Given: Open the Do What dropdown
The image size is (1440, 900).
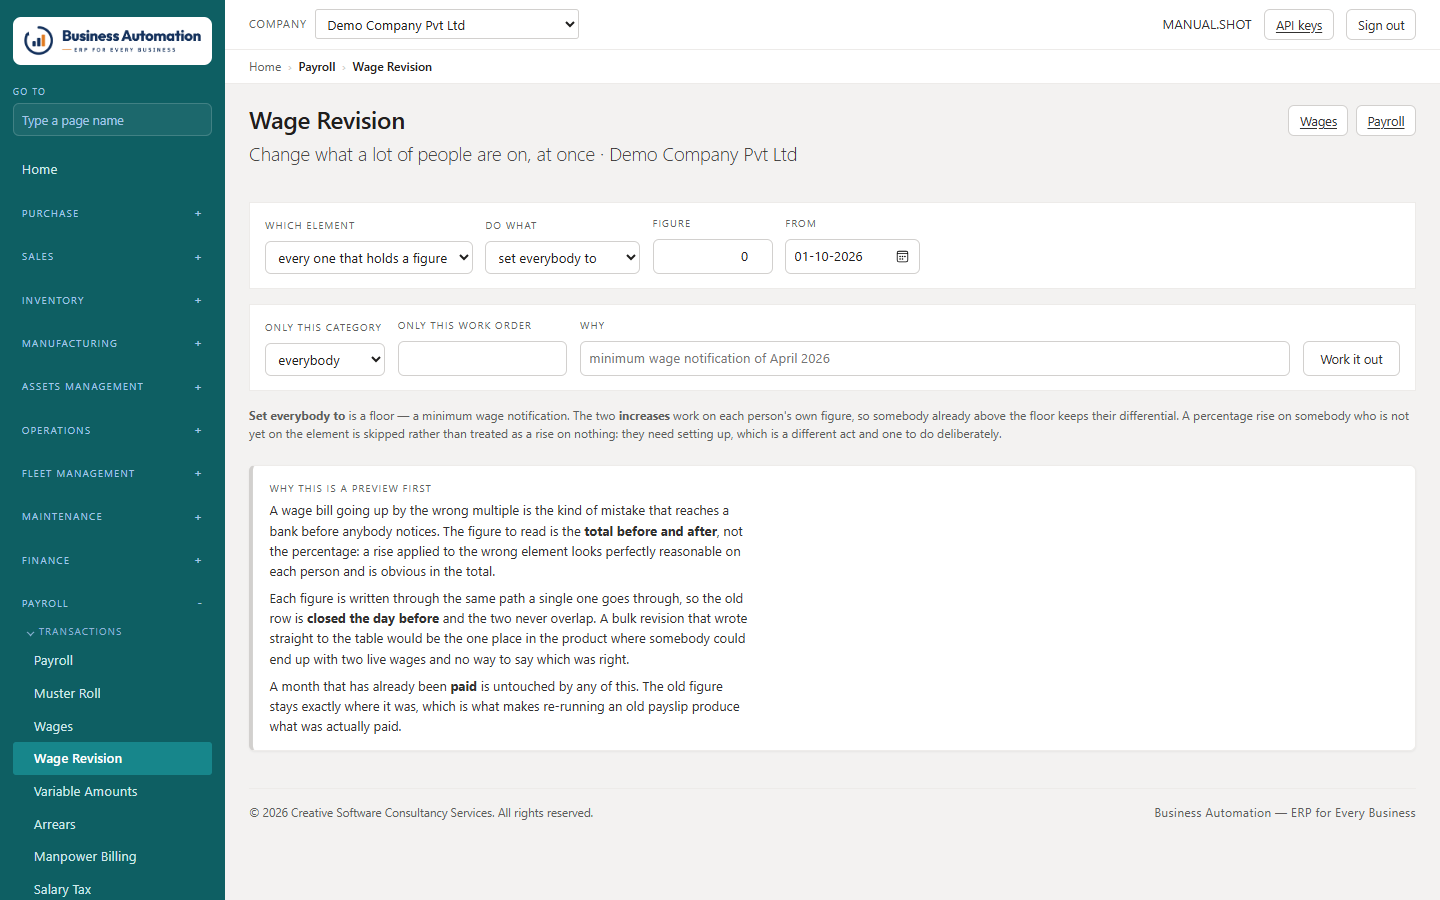Looking at the screenshot, I should [562, 258].
